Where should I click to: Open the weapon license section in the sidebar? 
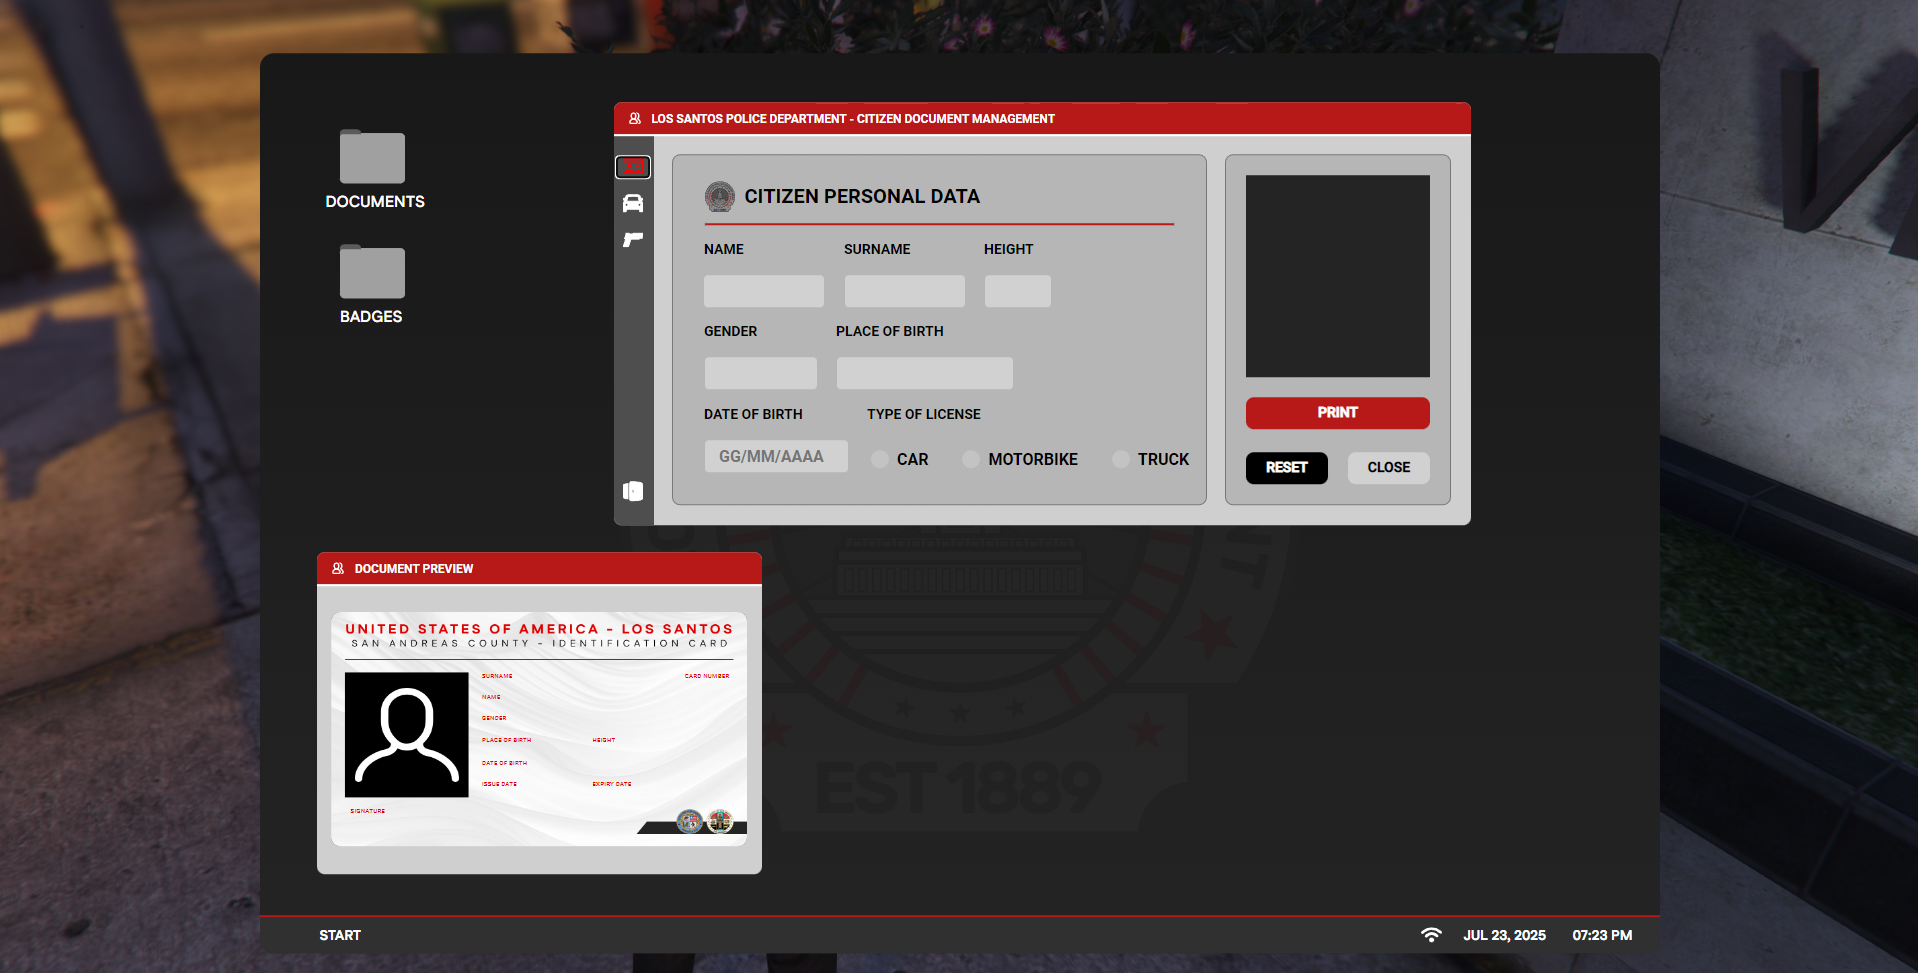(633, 239)
